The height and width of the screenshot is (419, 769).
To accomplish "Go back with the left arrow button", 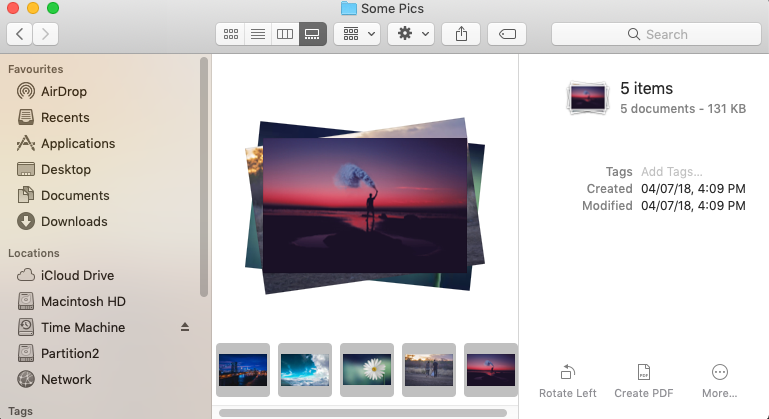I will pyautogui.click(x=20, y=34).
